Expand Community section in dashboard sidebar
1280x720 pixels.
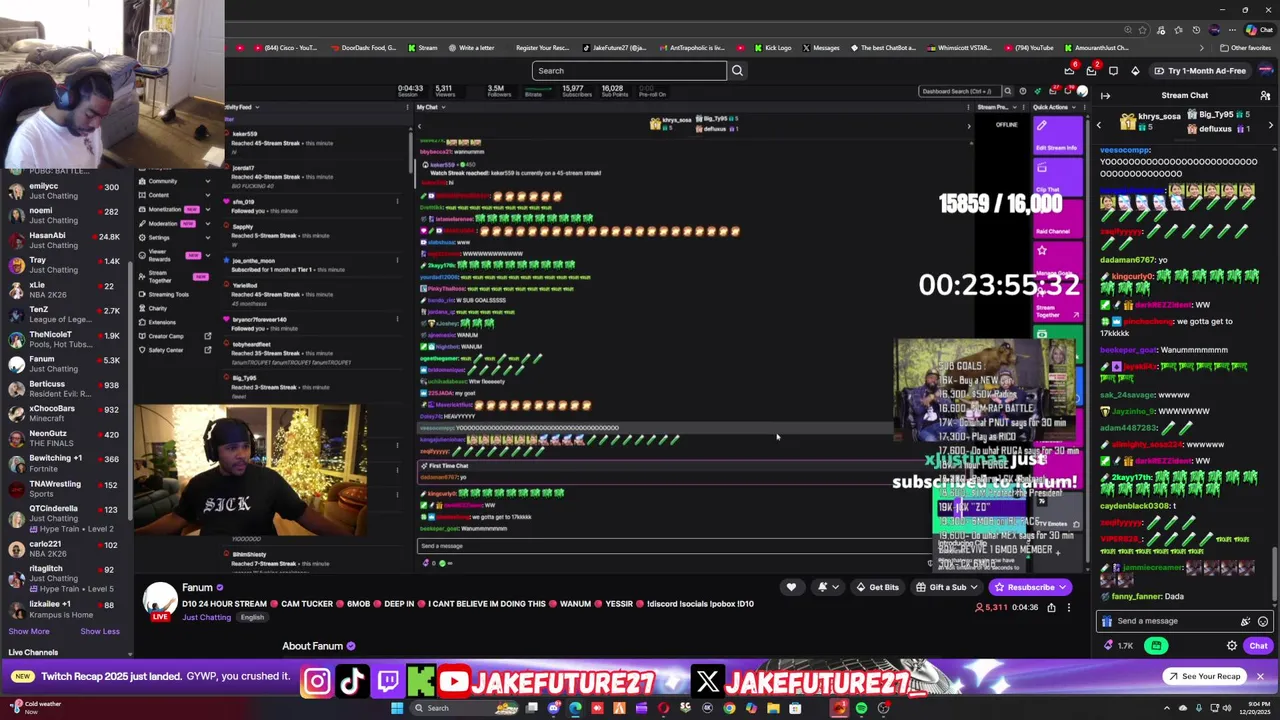[207, 181]
